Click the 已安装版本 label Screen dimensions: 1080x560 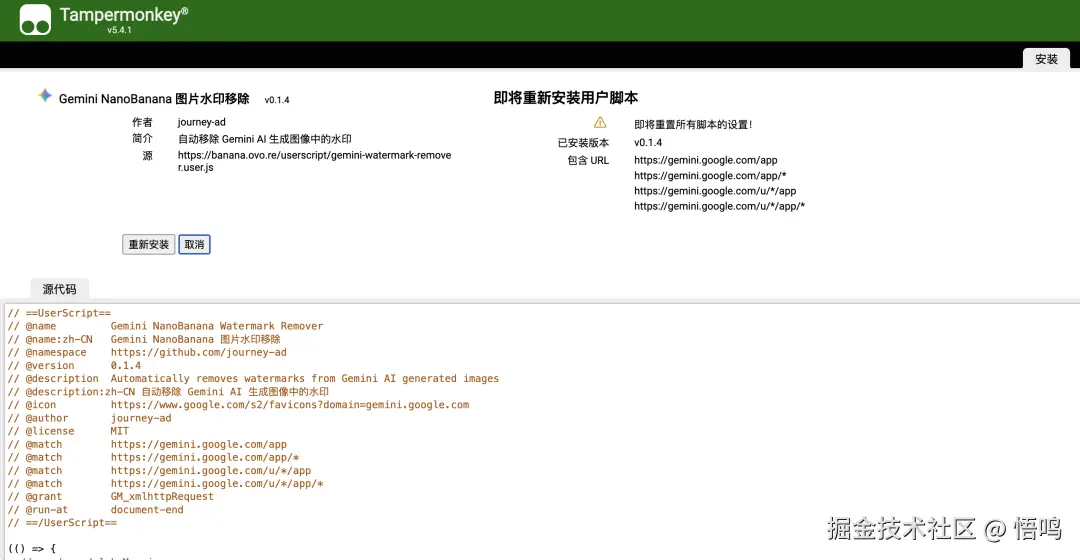(x=583, y=143)
